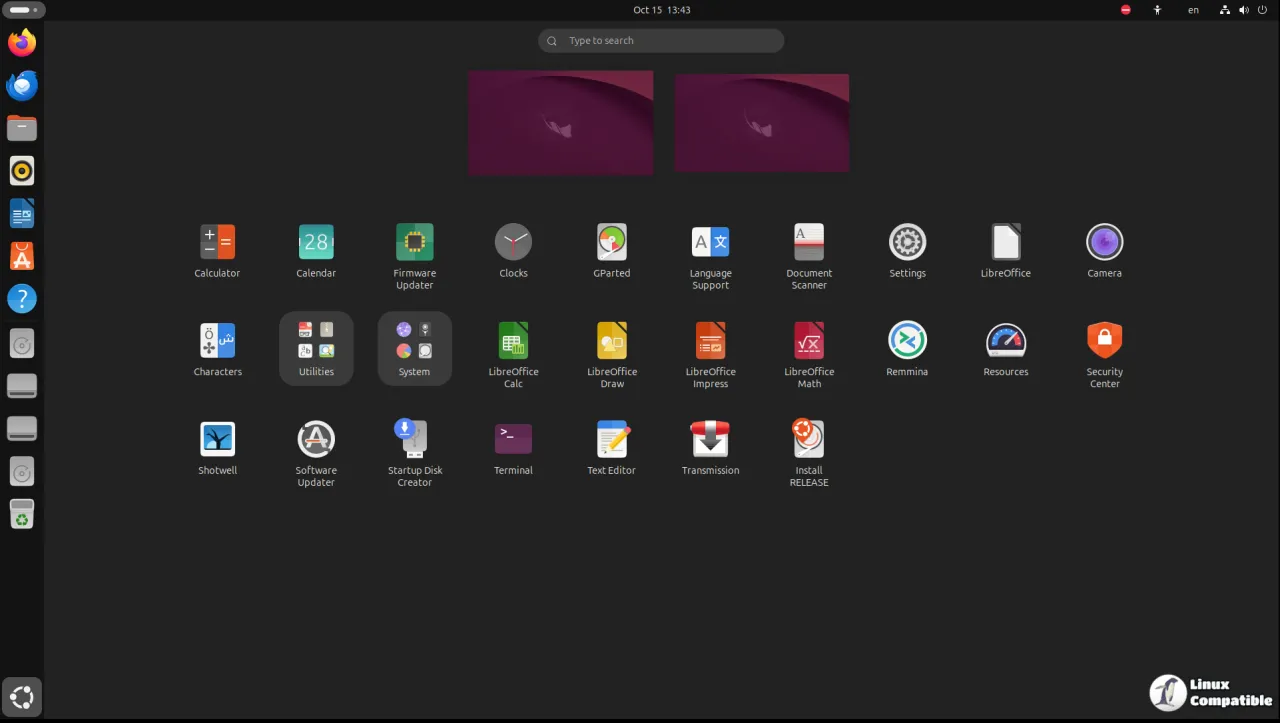Open Language Support
Image resolution: width=1280 pixels, height=723 pixels.
pyautogui.click(x=711, y=242)
